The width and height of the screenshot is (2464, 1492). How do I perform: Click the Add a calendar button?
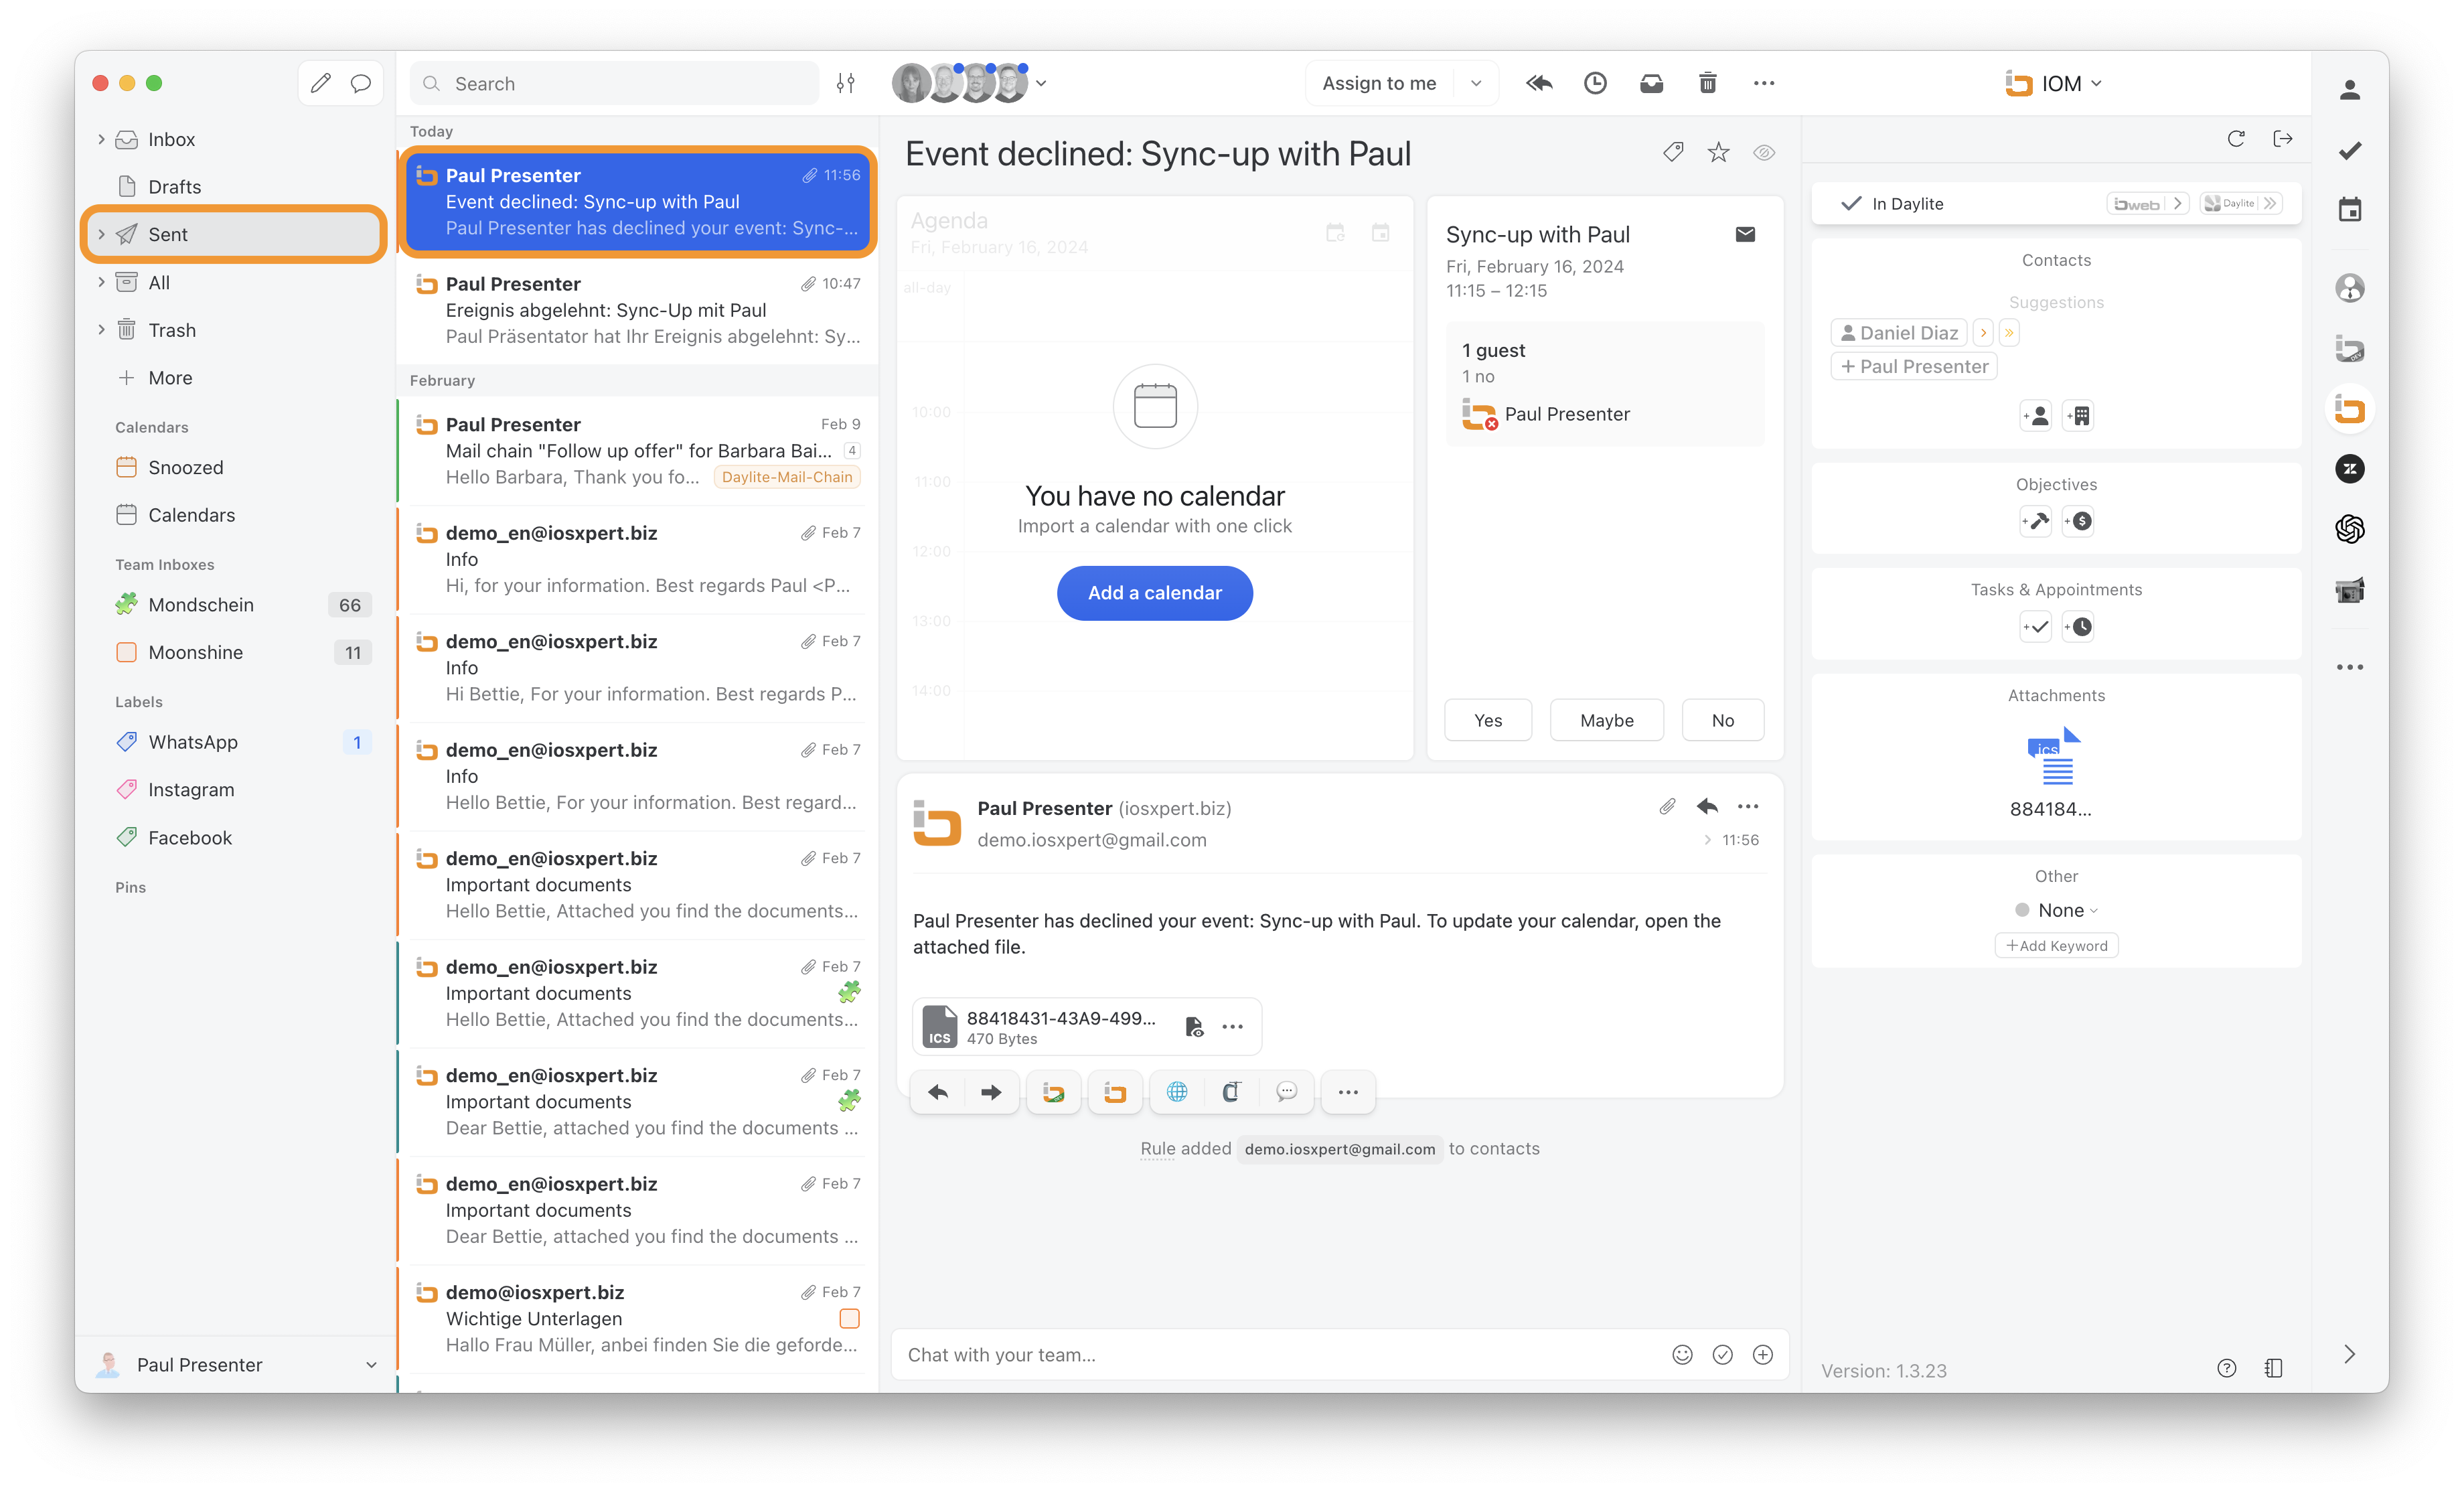point(1155,592)
